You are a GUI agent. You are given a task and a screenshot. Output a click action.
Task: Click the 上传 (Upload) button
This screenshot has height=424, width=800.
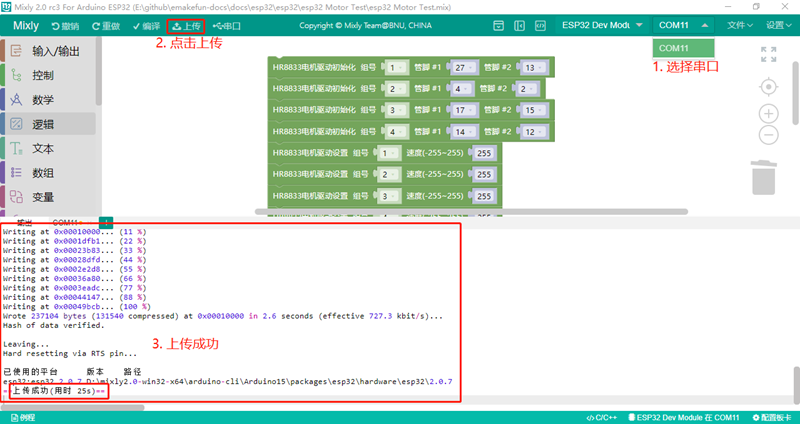click(x=186, y=25)
